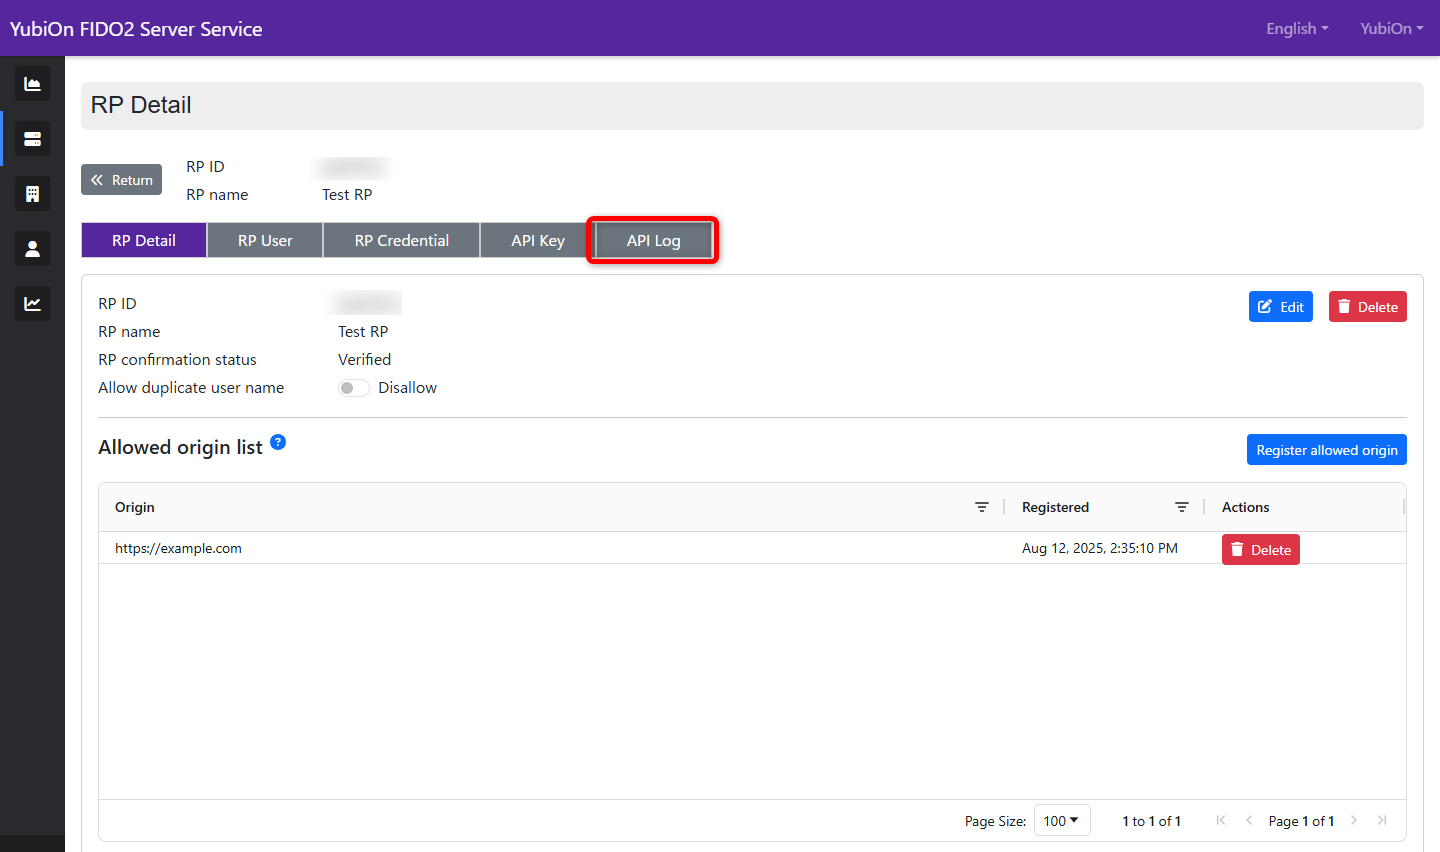The width and height of the screenshot is (1440, 852).
Task: Go to previous page pagination icon
Action: tap(1249, 820)
